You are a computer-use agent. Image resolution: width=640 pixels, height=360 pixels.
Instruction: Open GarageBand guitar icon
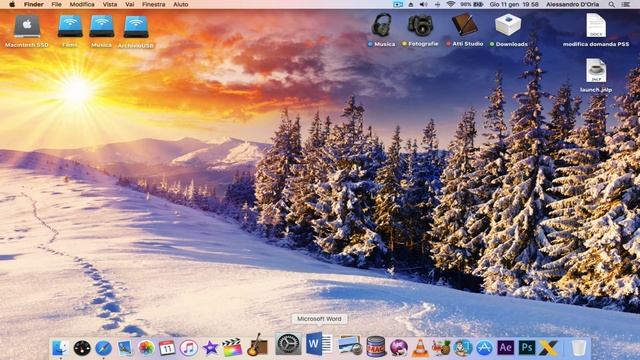click(257, 345)
